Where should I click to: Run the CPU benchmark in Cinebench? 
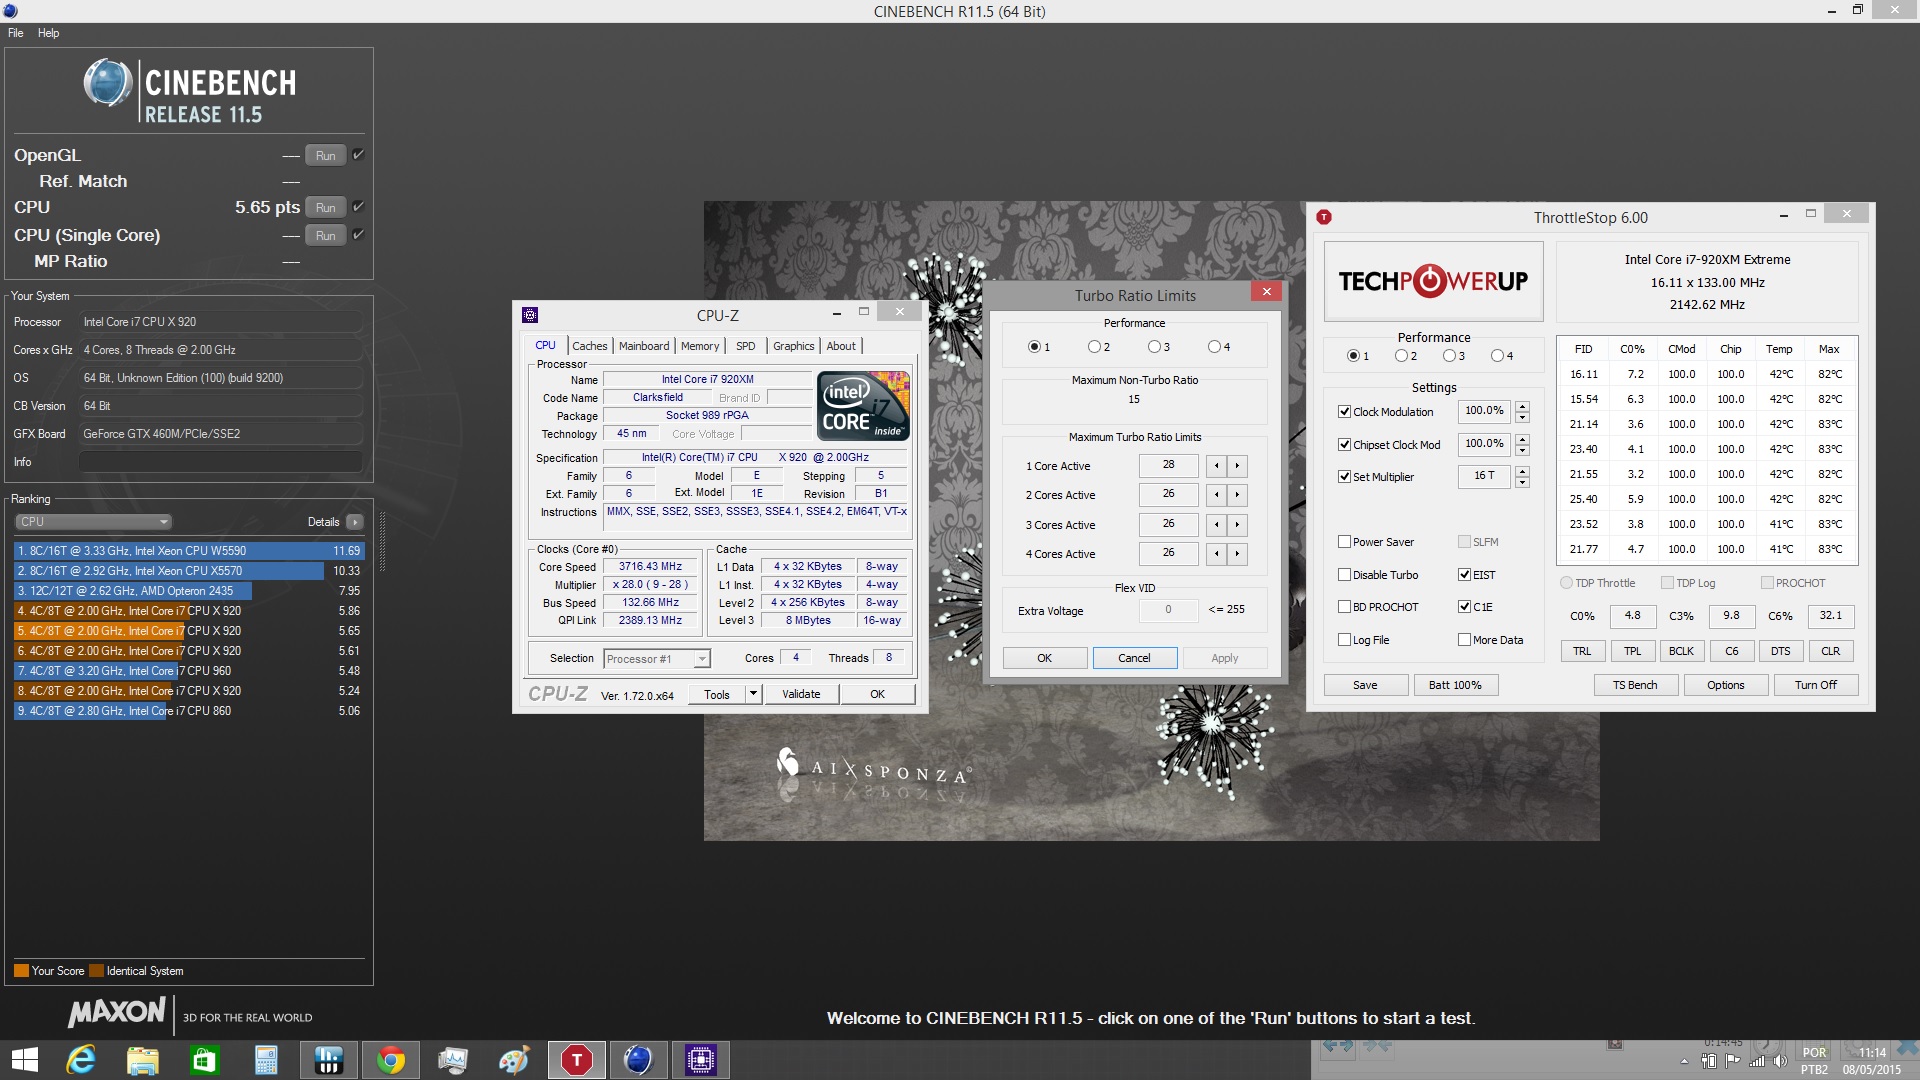326,207
